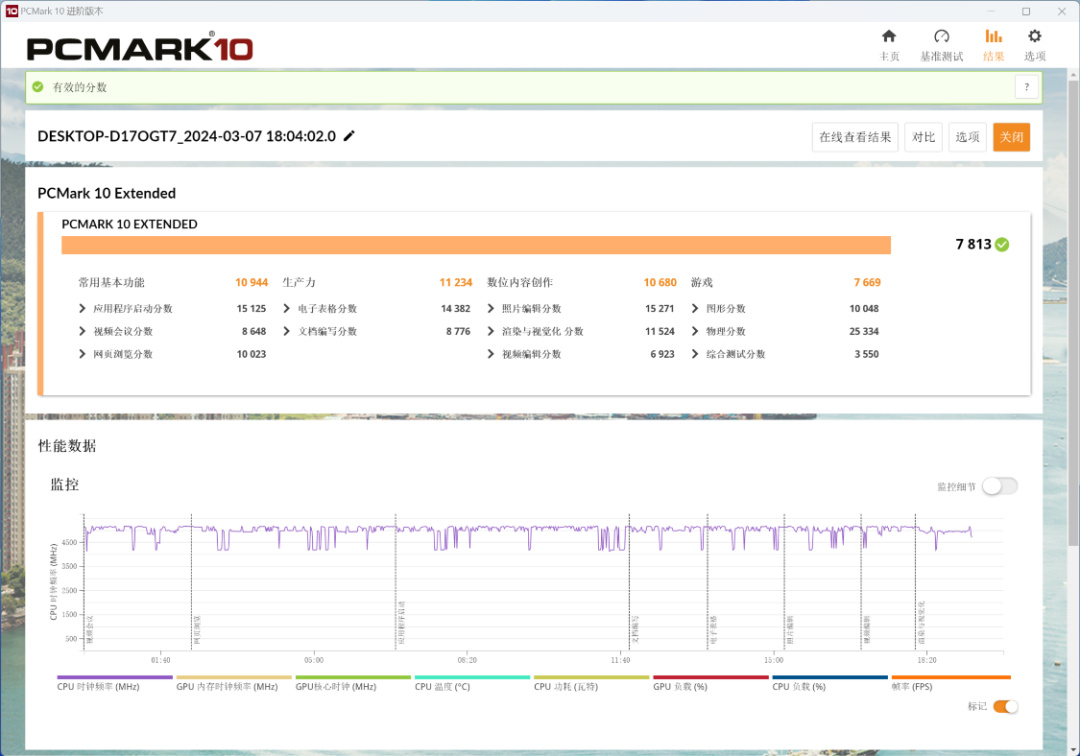Expand 电子表格分数 row
The image size is (1080, 756).
pyautogui.click(x=287, y=308)
